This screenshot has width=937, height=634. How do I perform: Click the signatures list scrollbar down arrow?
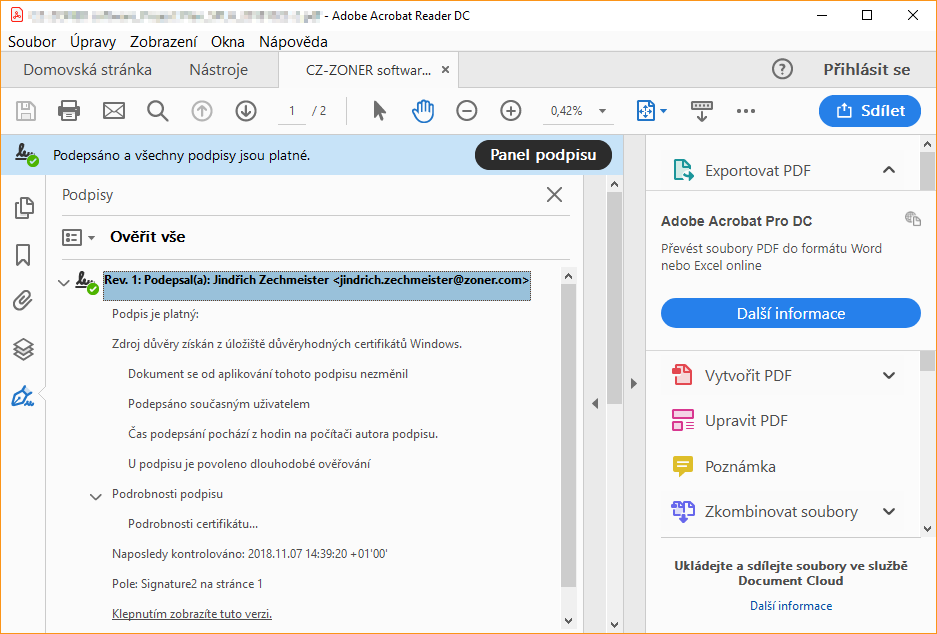tap(568, 620)
